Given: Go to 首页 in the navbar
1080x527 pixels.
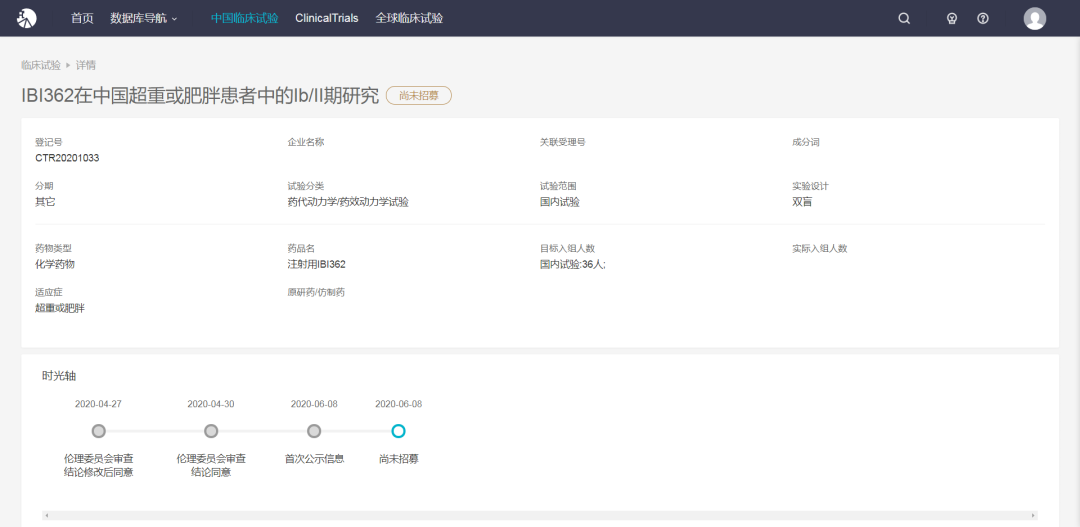Looking at the screenshot, I should click(x=82, y=19).
